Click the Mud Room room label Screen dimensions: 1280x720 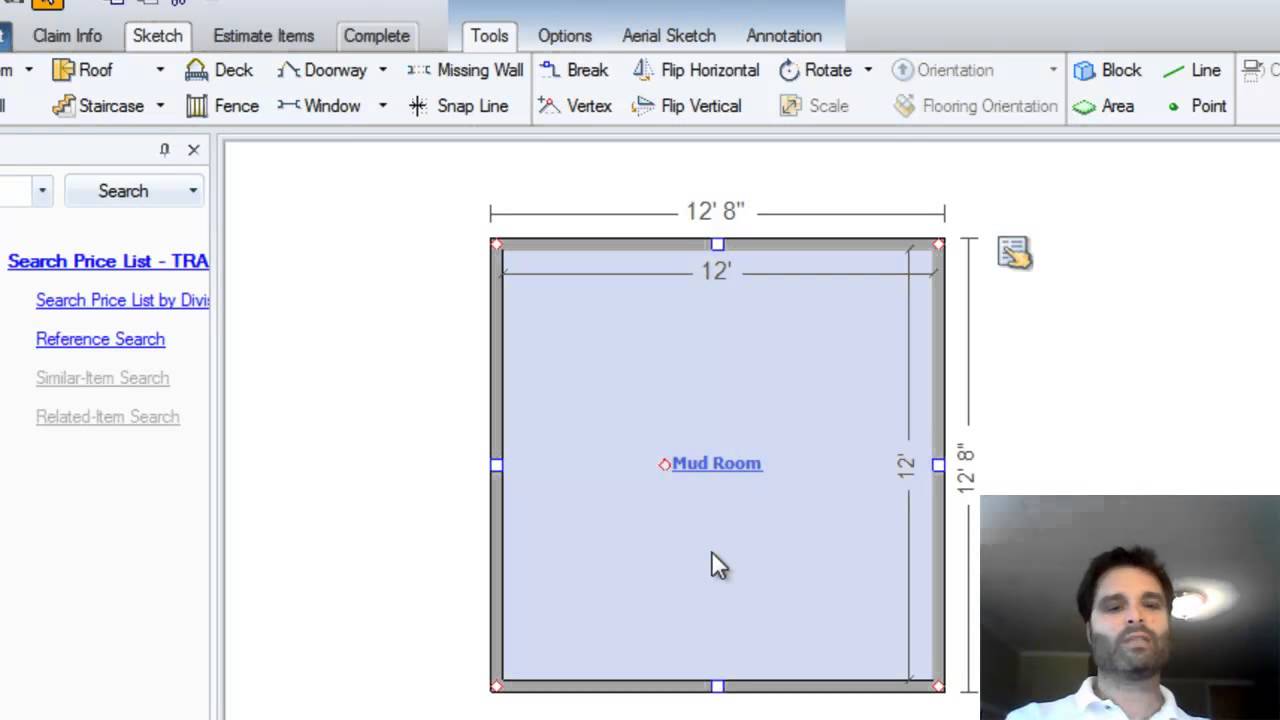716,463
